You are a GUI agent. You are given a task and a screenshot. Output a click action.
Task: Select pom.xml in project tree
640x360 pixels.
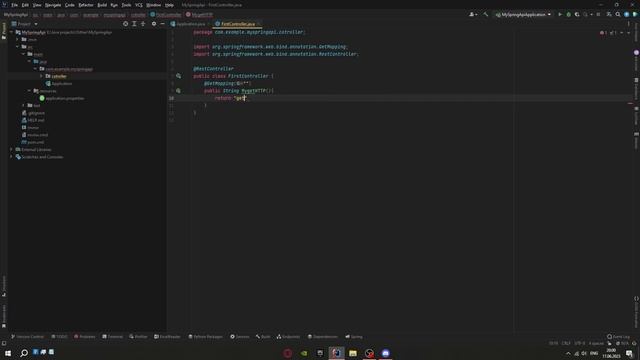click(x=33, y=142)
